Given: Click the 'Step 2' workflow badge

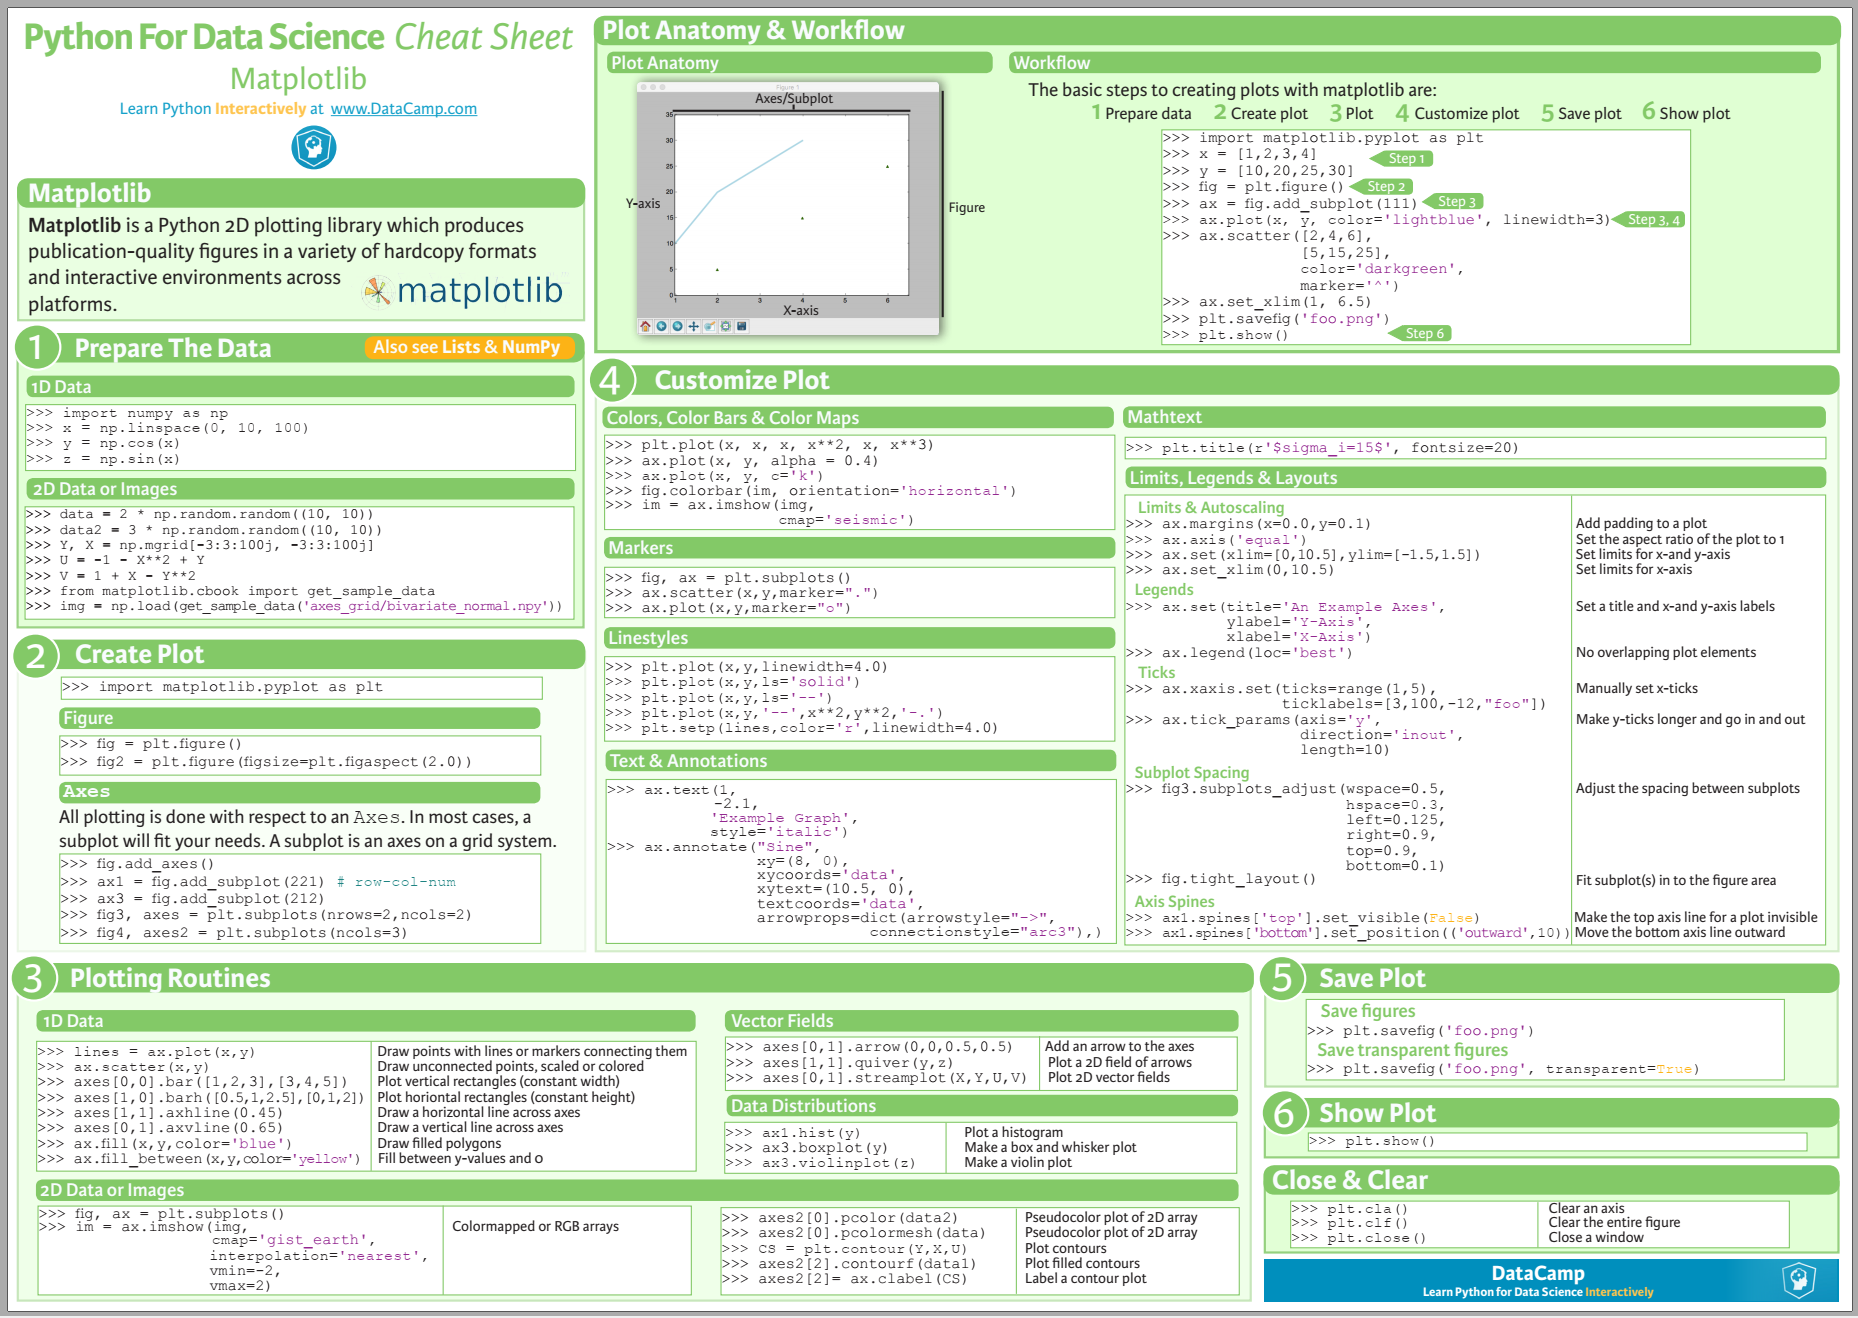Looking at the screenshot, I should pos(1381,186).
